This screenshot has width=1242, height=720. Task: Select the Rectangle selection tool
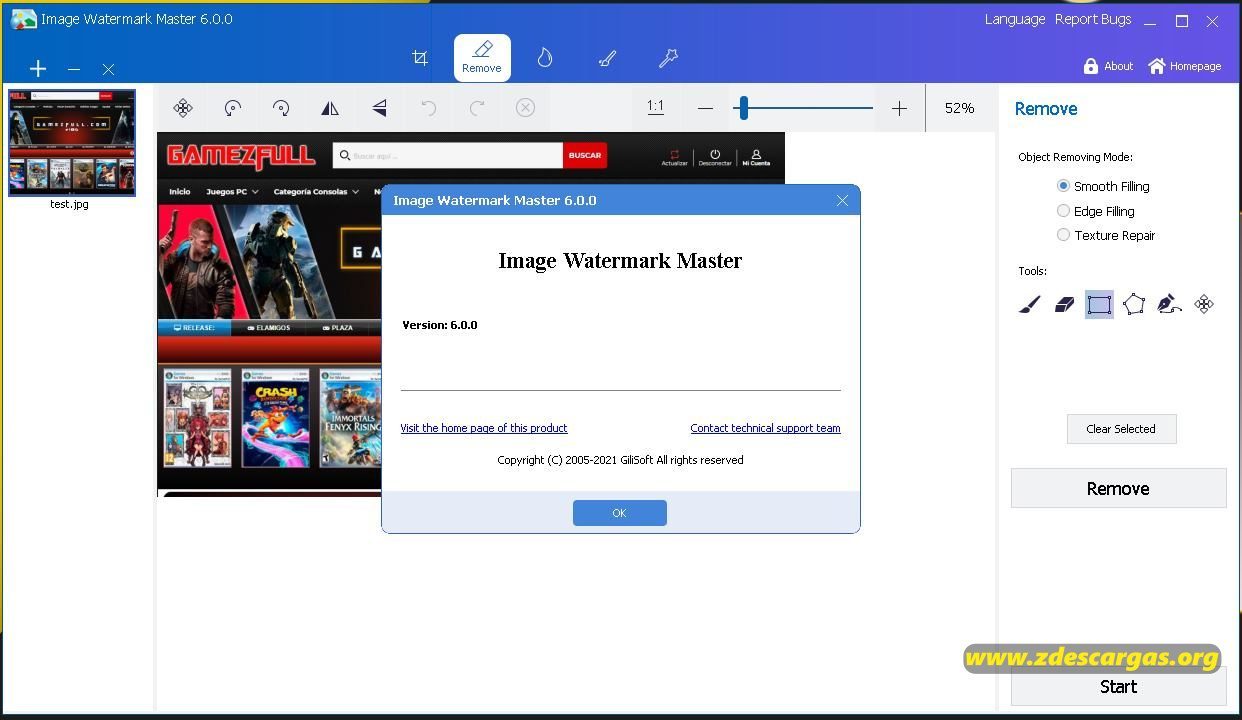pyautogui.click(x=1099, y=304)
